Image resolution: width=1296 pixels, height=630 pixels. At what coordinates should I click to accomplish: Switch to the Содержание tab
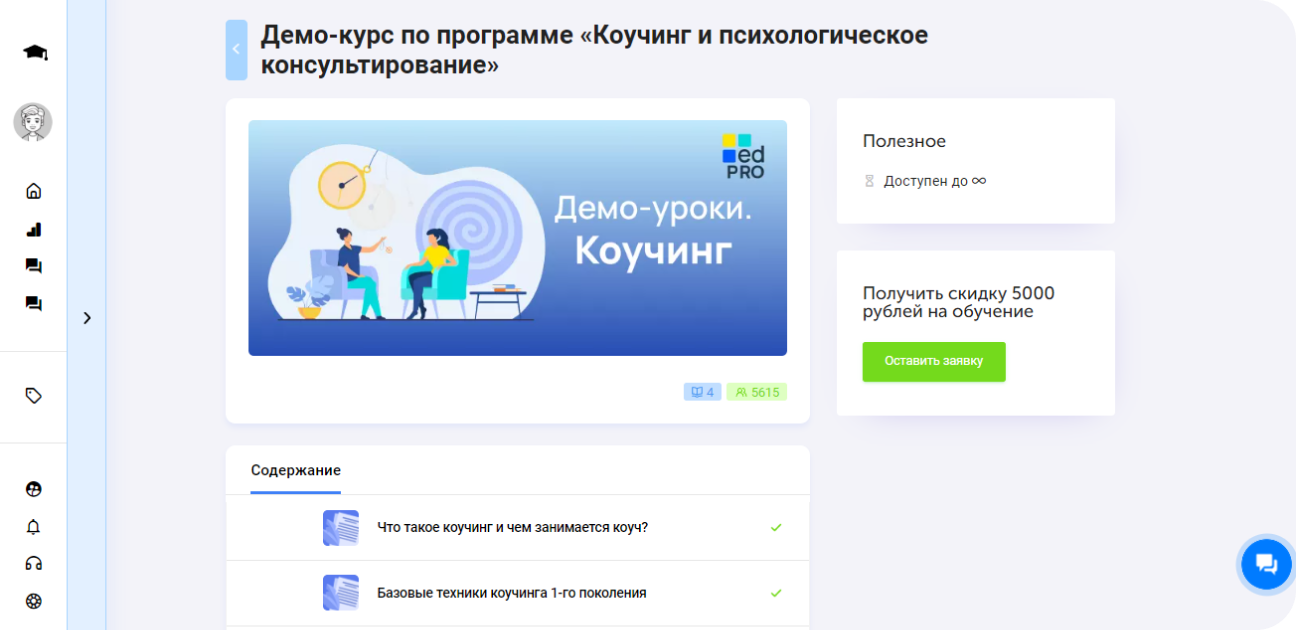(x=295, y=470)
